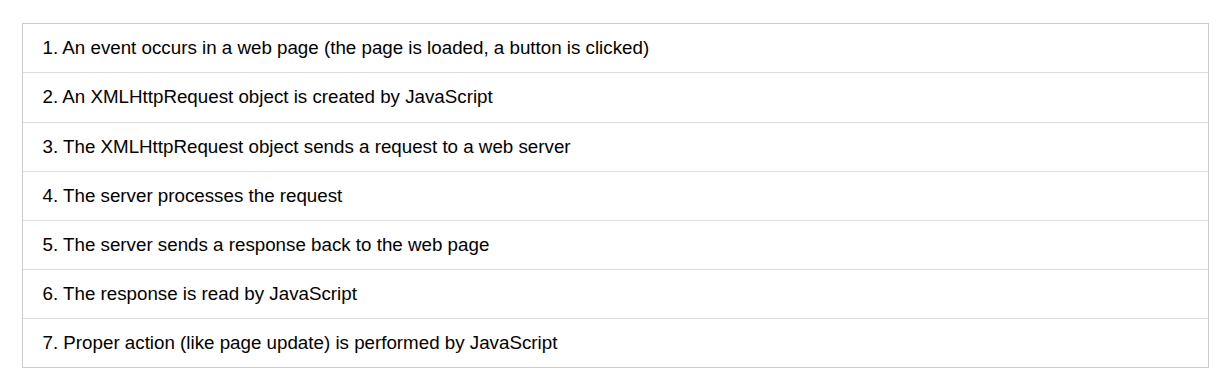Screen dimensions: 1232x387
Task: Click the number '7.' of the last step
Action: [50, 343]
